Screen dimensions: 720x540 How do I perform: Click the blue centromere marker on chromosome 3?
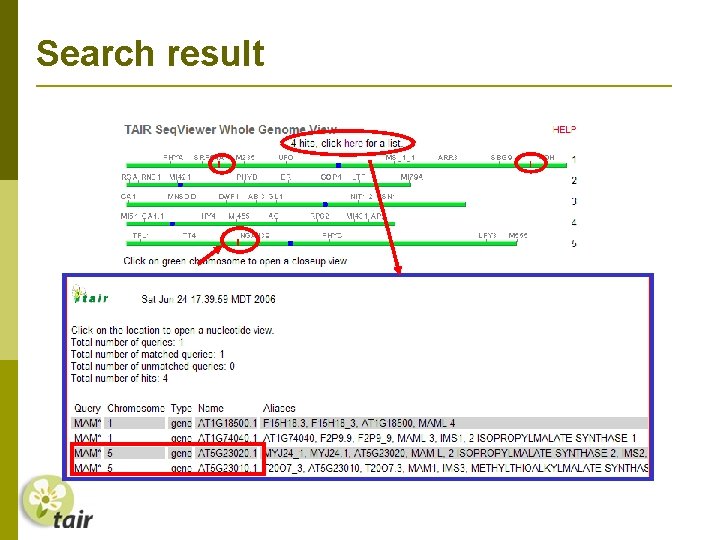(325, 204)
